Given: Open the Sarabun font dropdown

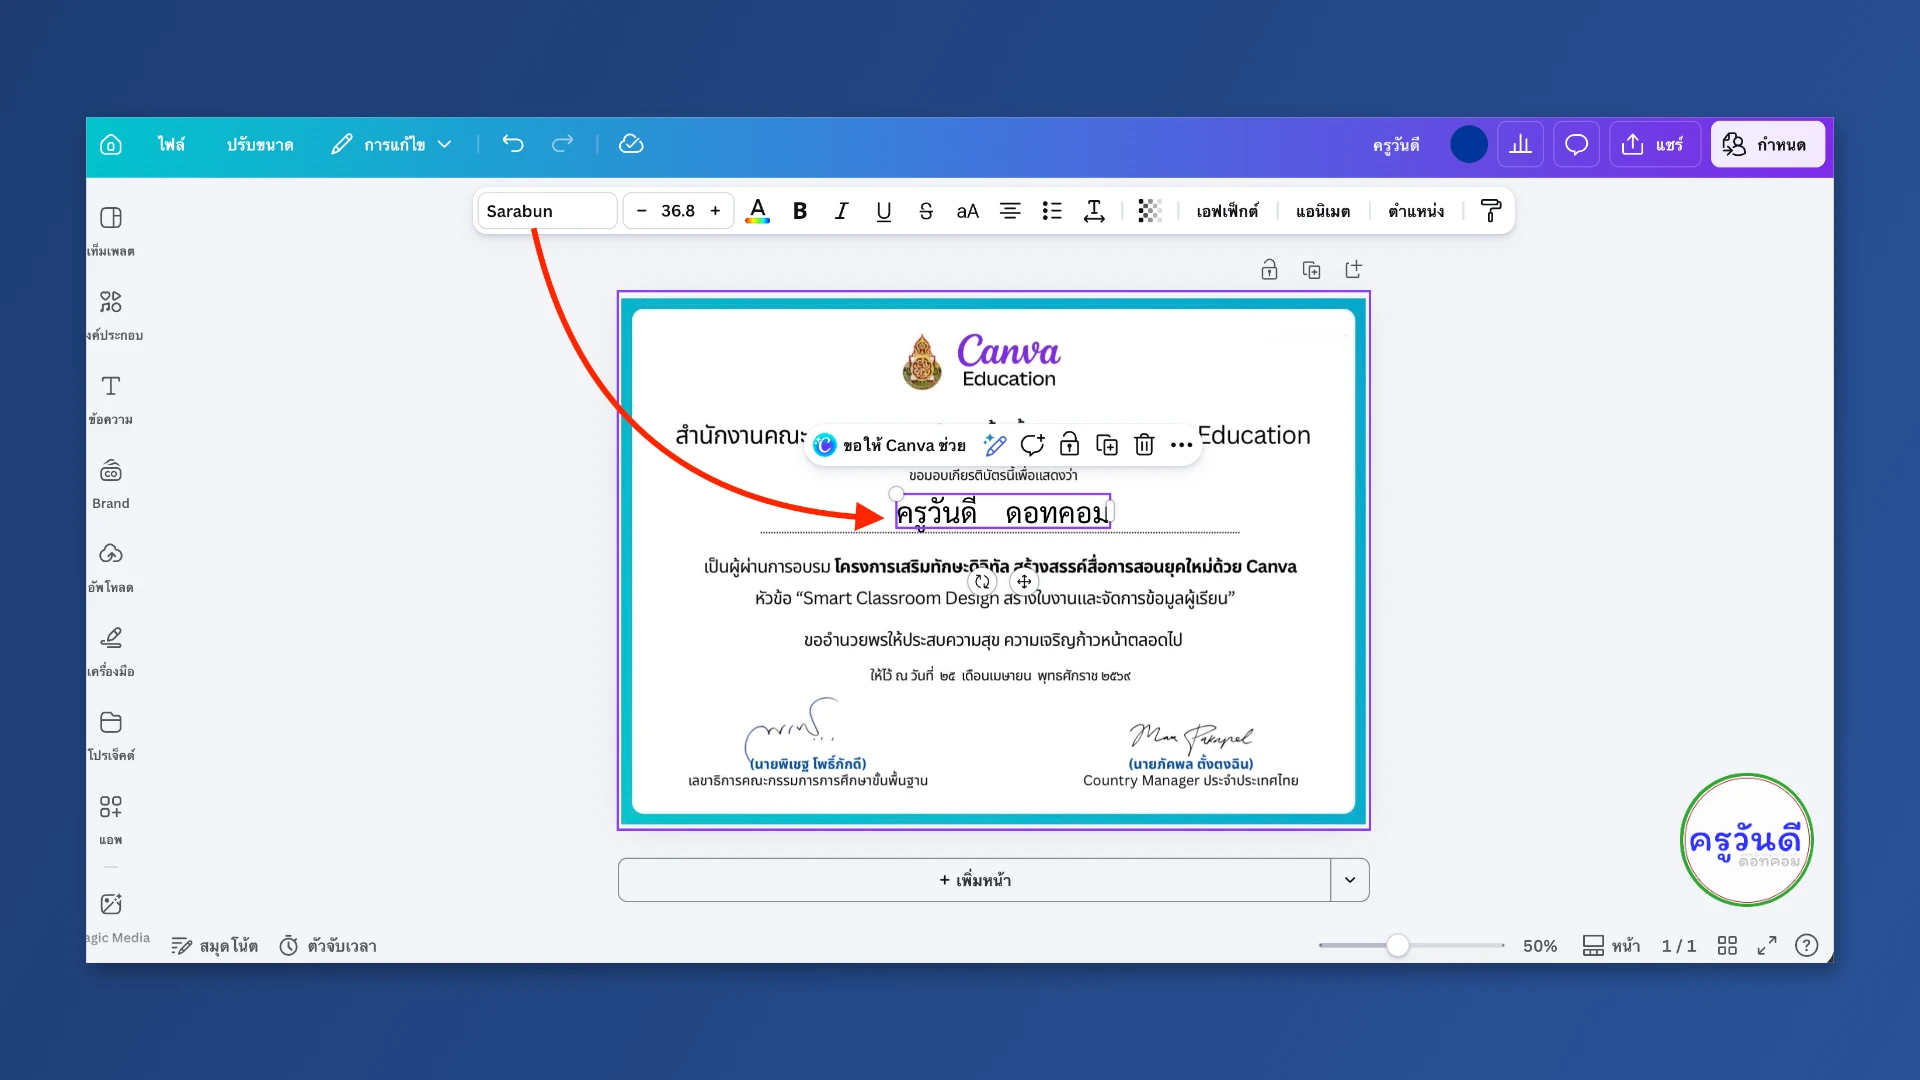Looking at the screenshot, I should pyautogui.click(x=545, y=210).
